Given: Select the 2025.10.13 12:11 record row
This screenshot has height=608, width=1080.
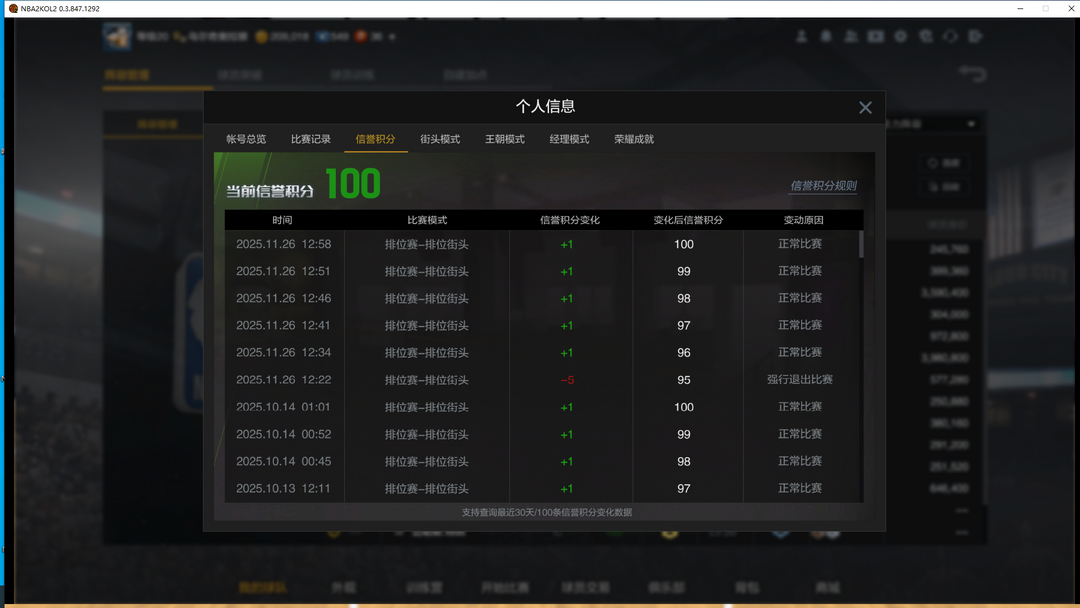Looking at the screenshot, I should 540,489.
